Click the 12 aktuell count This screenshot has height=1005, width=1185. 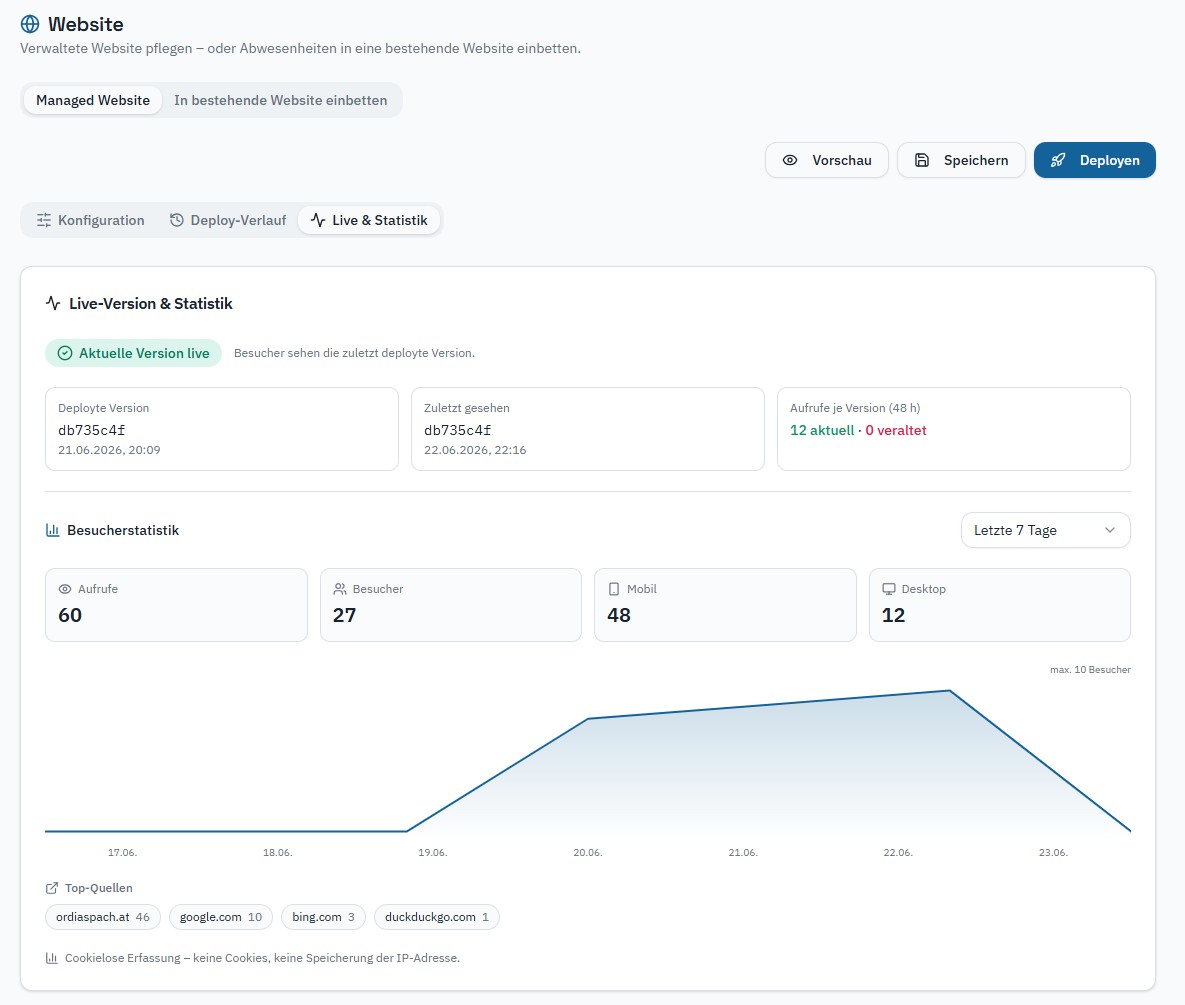click(x=822, y=430)
